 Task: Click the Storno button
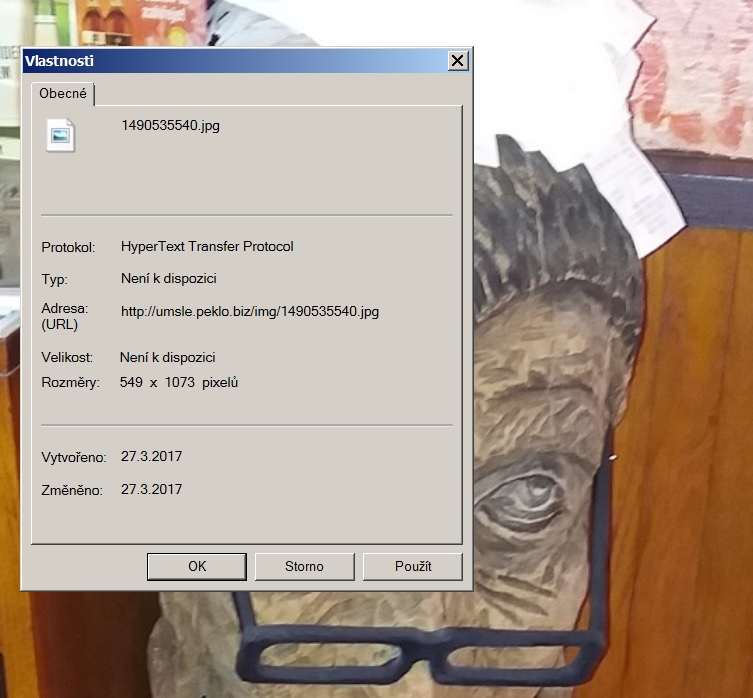[304, 566]
